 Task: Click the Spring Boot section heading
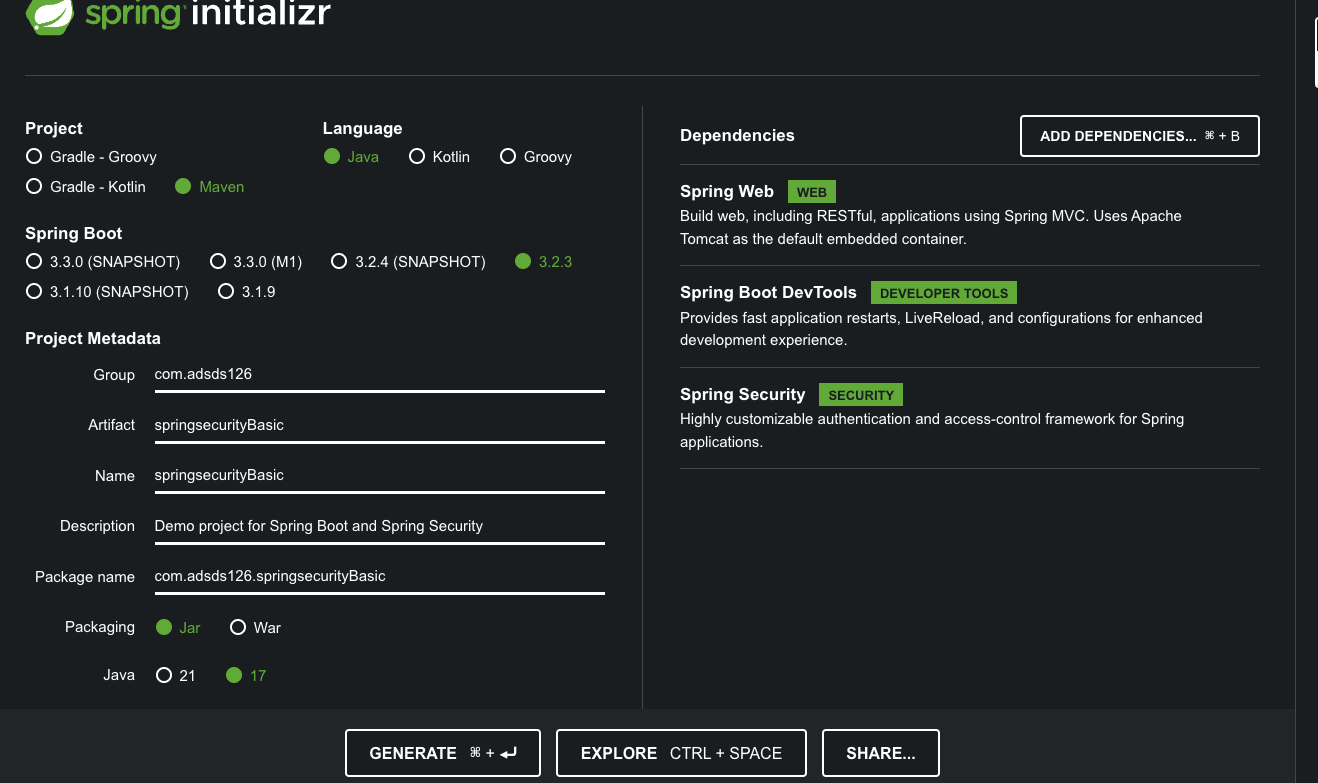74,234
